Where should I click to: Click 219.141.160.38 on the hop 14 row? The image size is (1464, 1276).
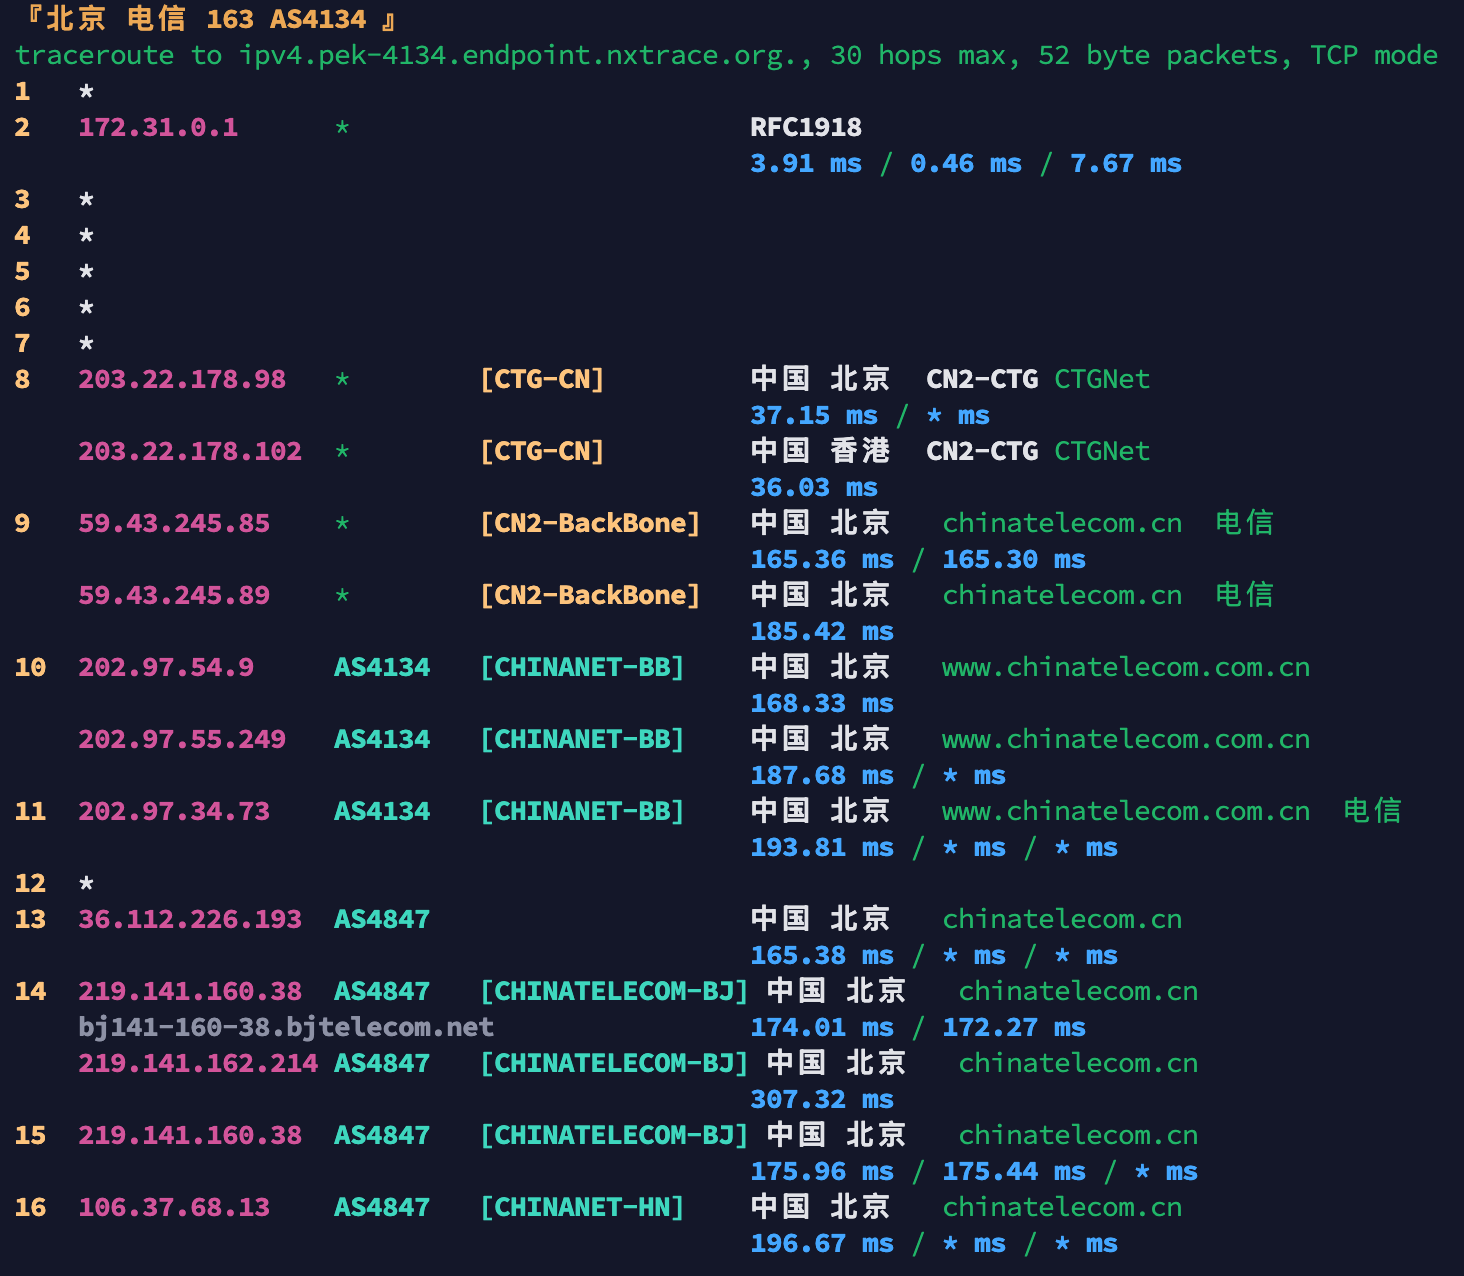pos(190,991)
